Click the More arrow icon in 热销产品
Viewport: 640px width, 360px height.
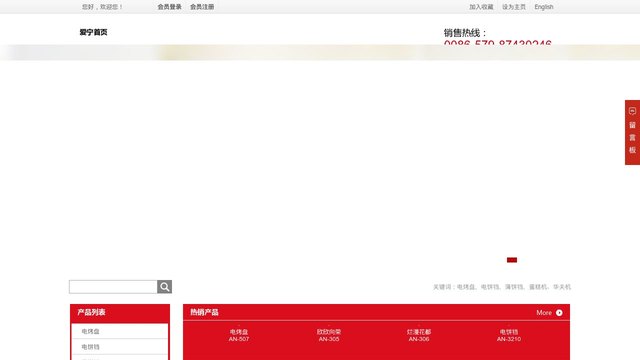pos(559,313)
